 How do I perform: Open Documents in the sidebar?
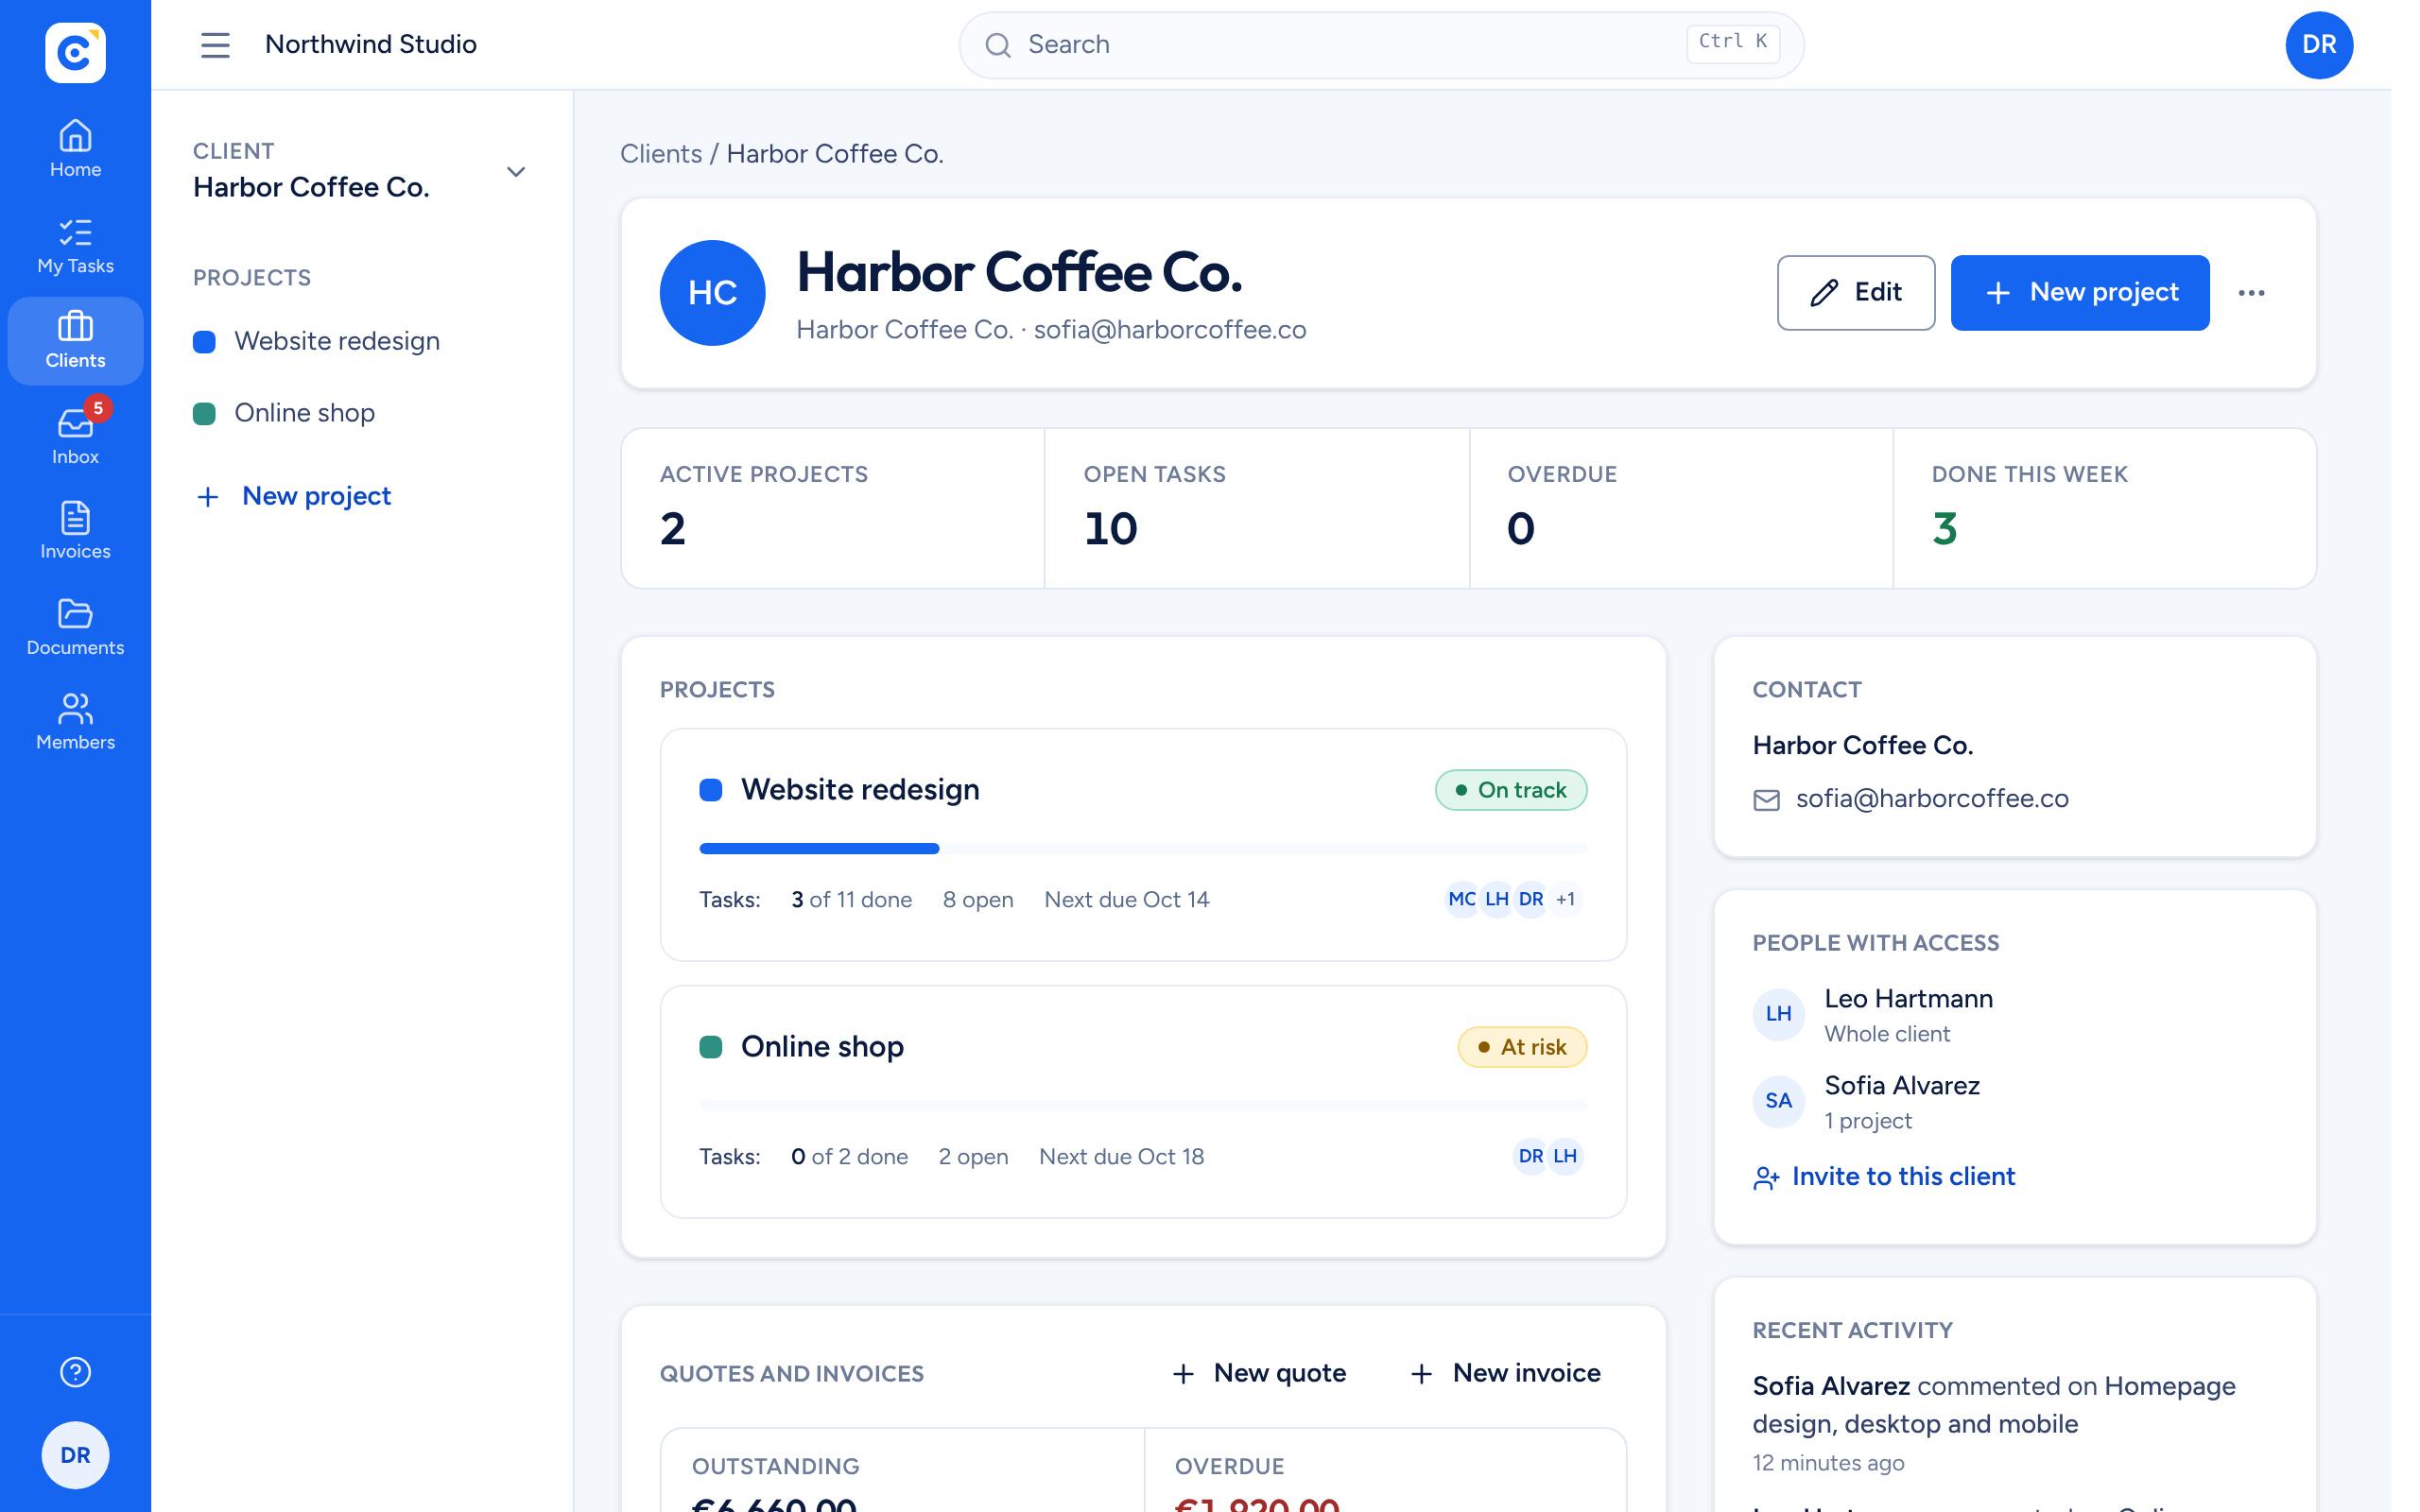(75, 628)
